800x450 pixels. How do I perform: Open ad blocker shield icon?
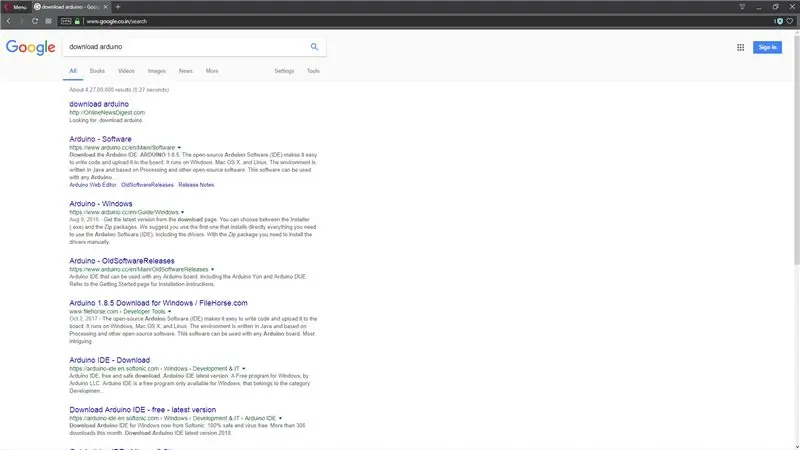coord(779,21)
